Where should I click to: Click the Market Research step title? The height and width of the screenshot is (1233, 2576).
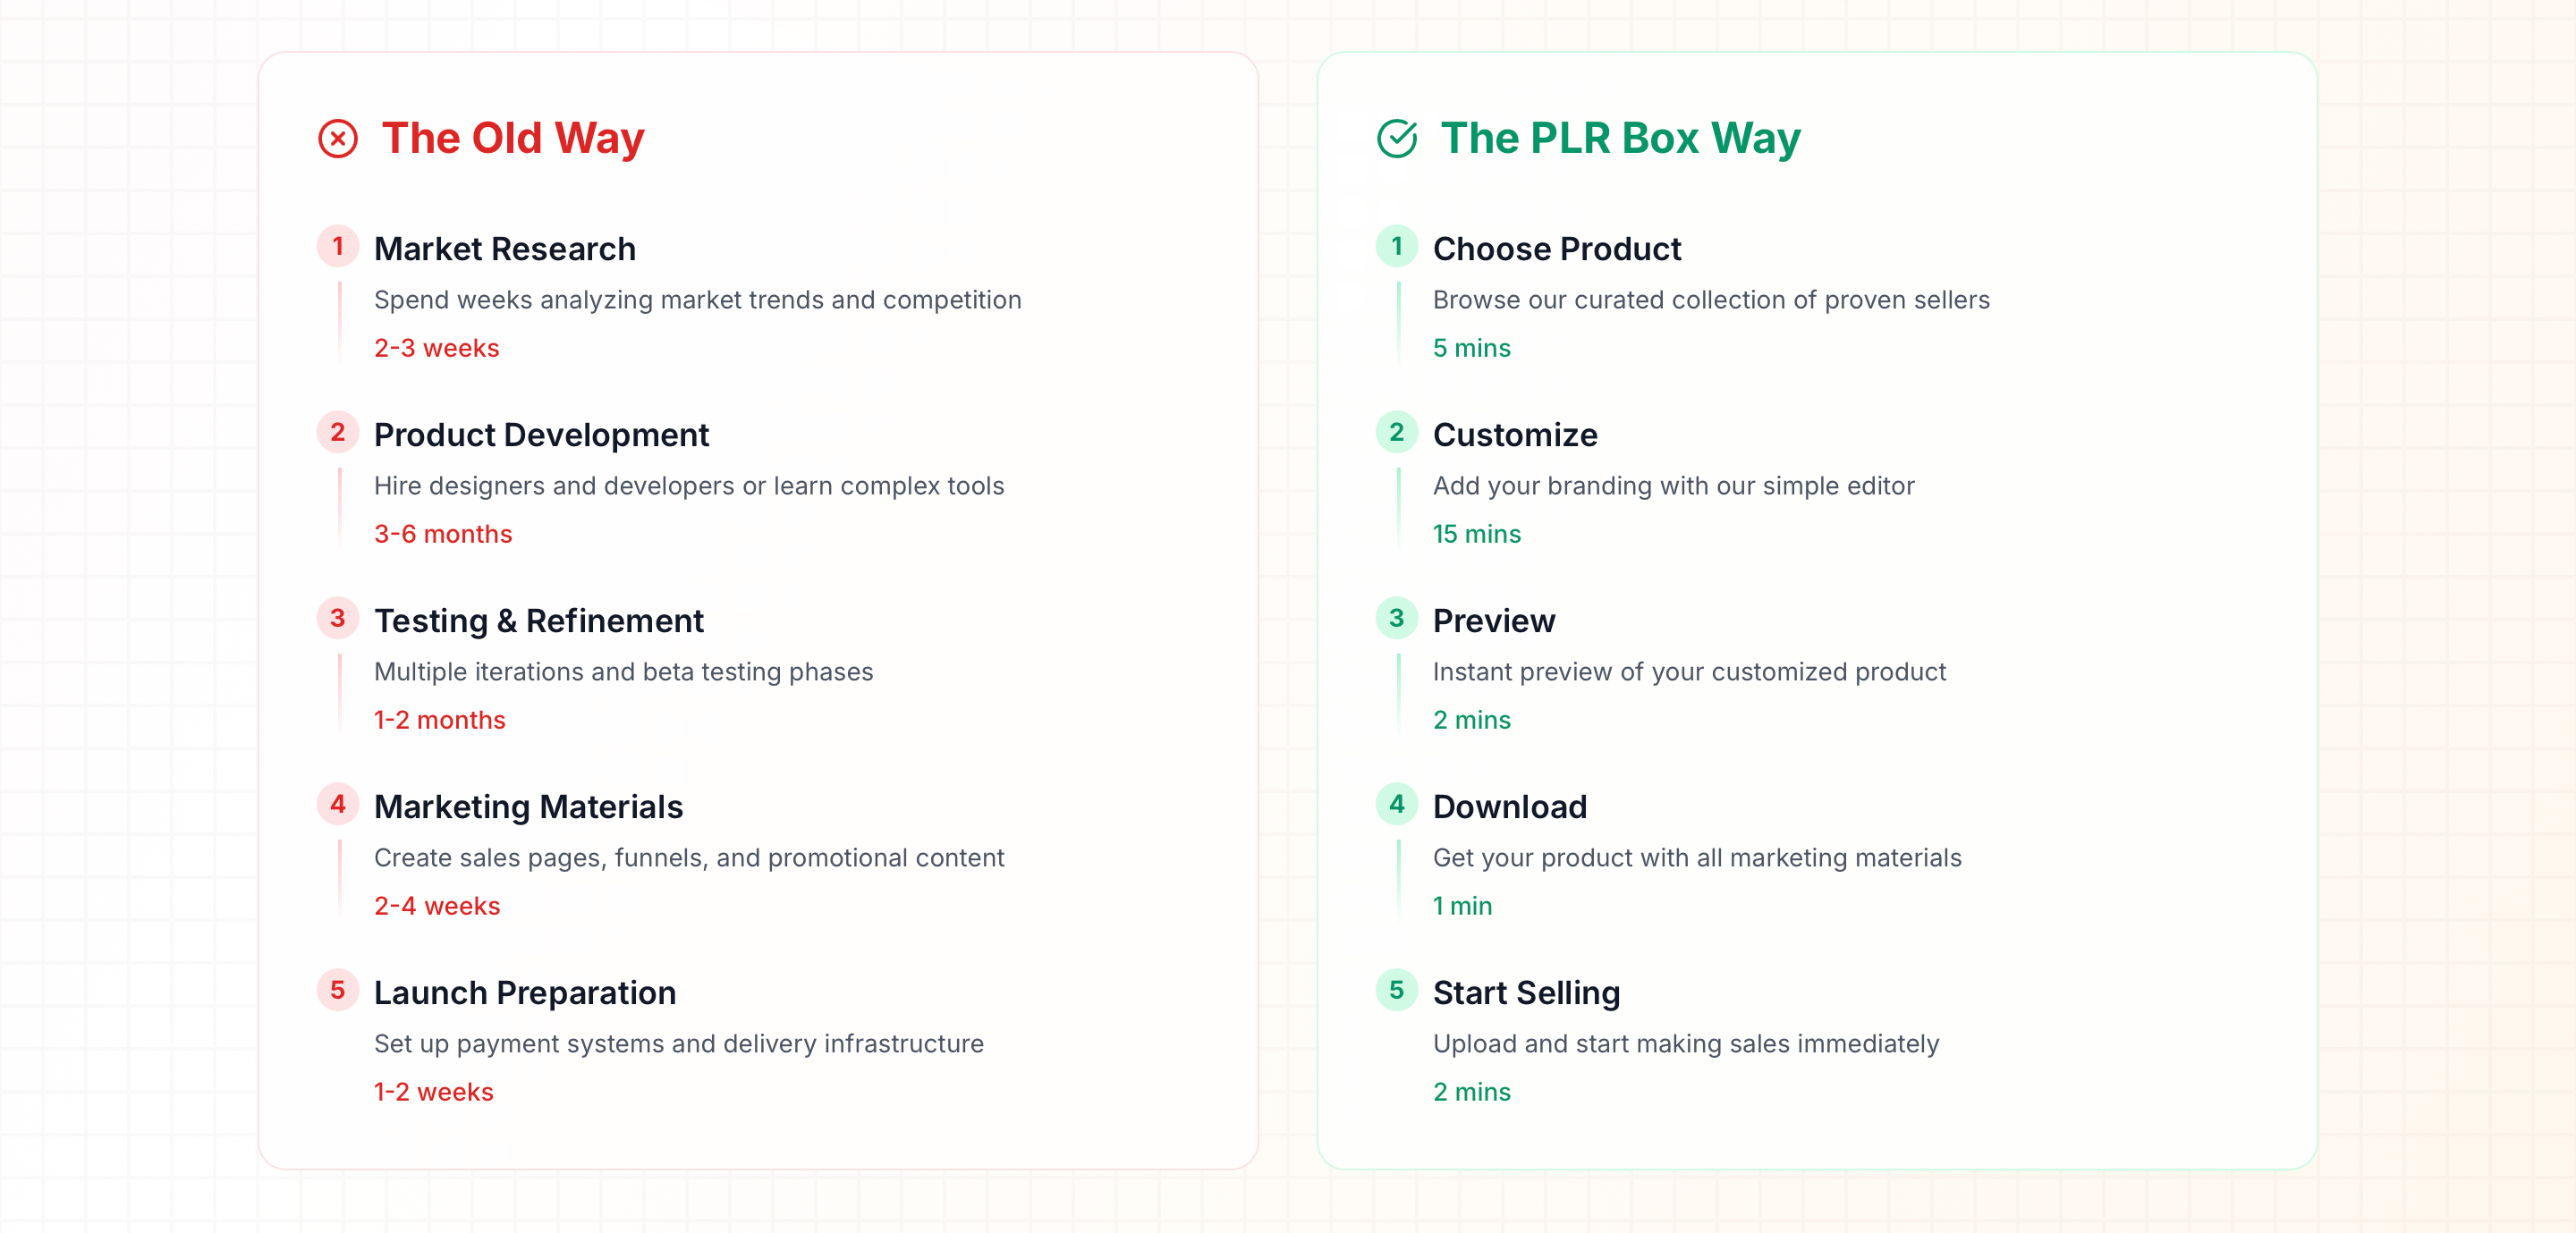click(x=505, y=249)
